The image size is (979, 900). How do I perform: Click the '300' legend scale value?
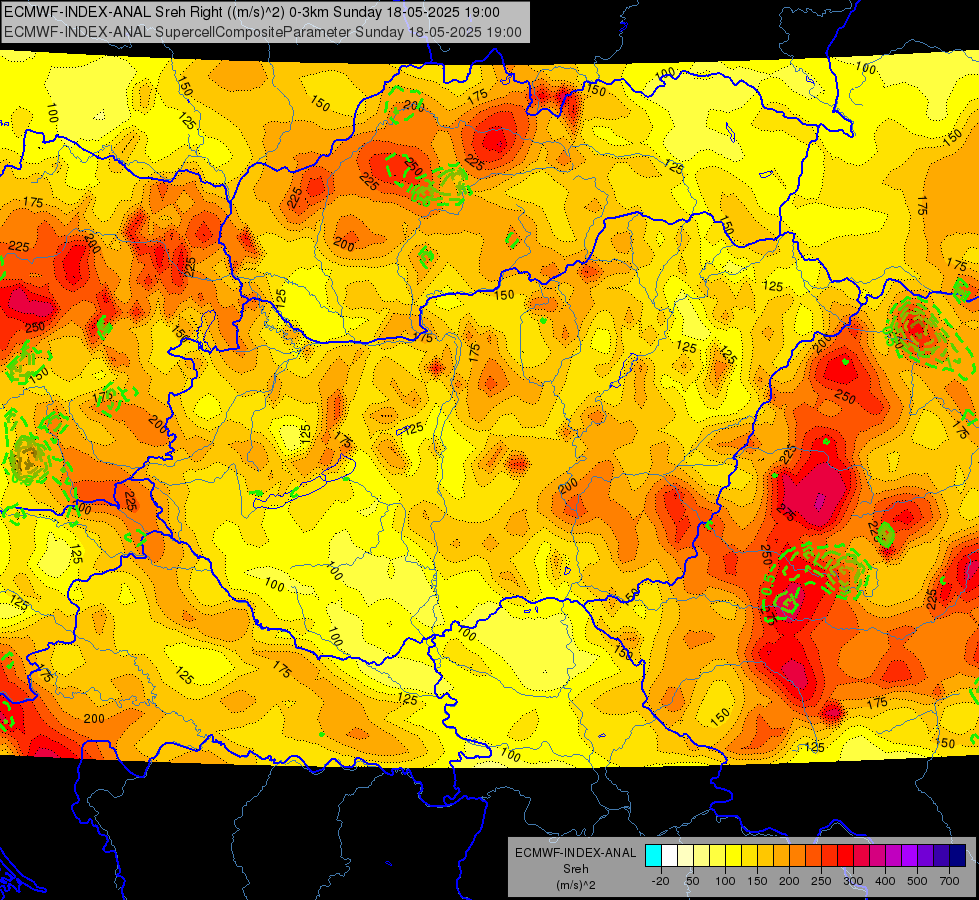coord(854,881)
